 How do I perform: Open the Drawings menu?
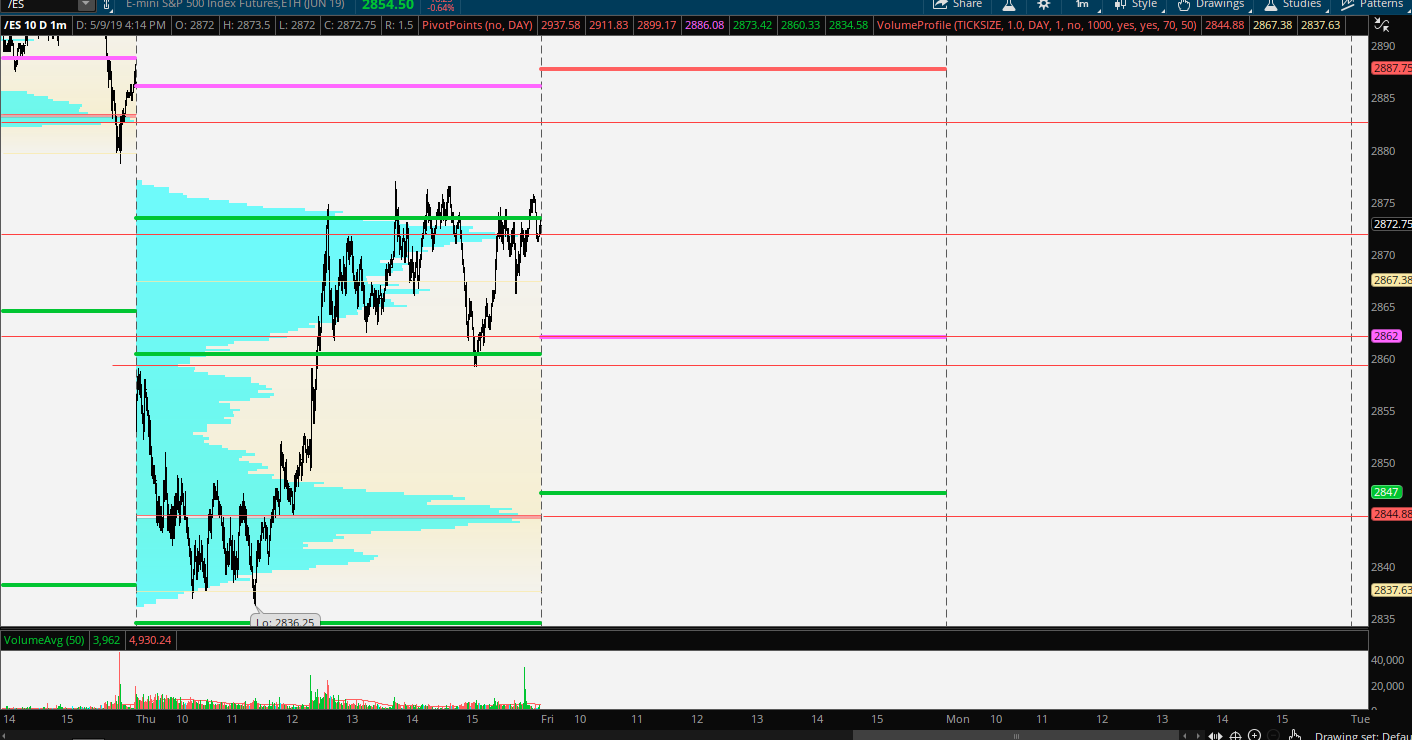[1211, 4]
